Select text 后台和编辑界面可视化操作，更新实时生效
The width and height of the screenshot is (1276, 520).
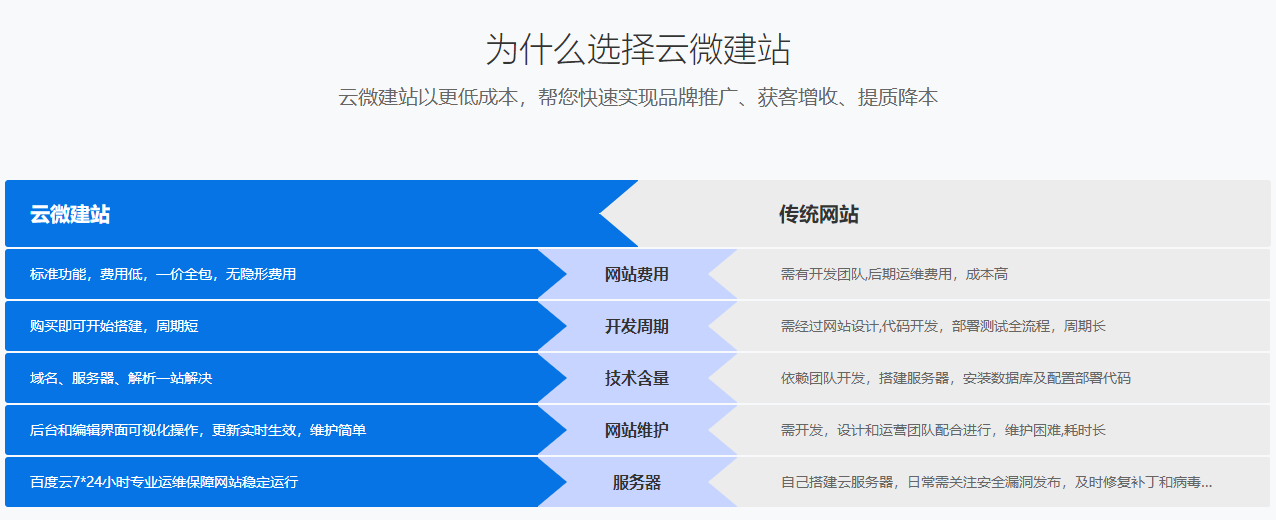point(163,430)
